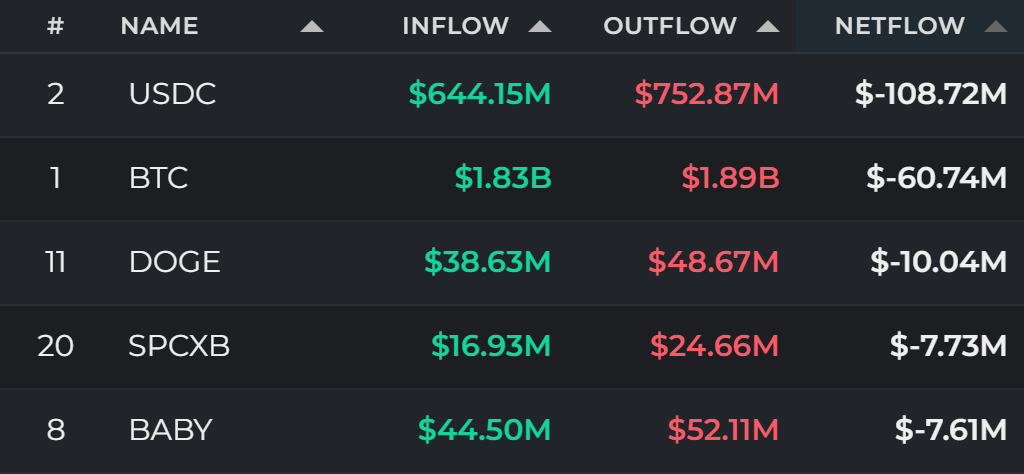Select USDC inflow value $644.15M
This screenshot has height=474, width=1024.
coord(480,95)
